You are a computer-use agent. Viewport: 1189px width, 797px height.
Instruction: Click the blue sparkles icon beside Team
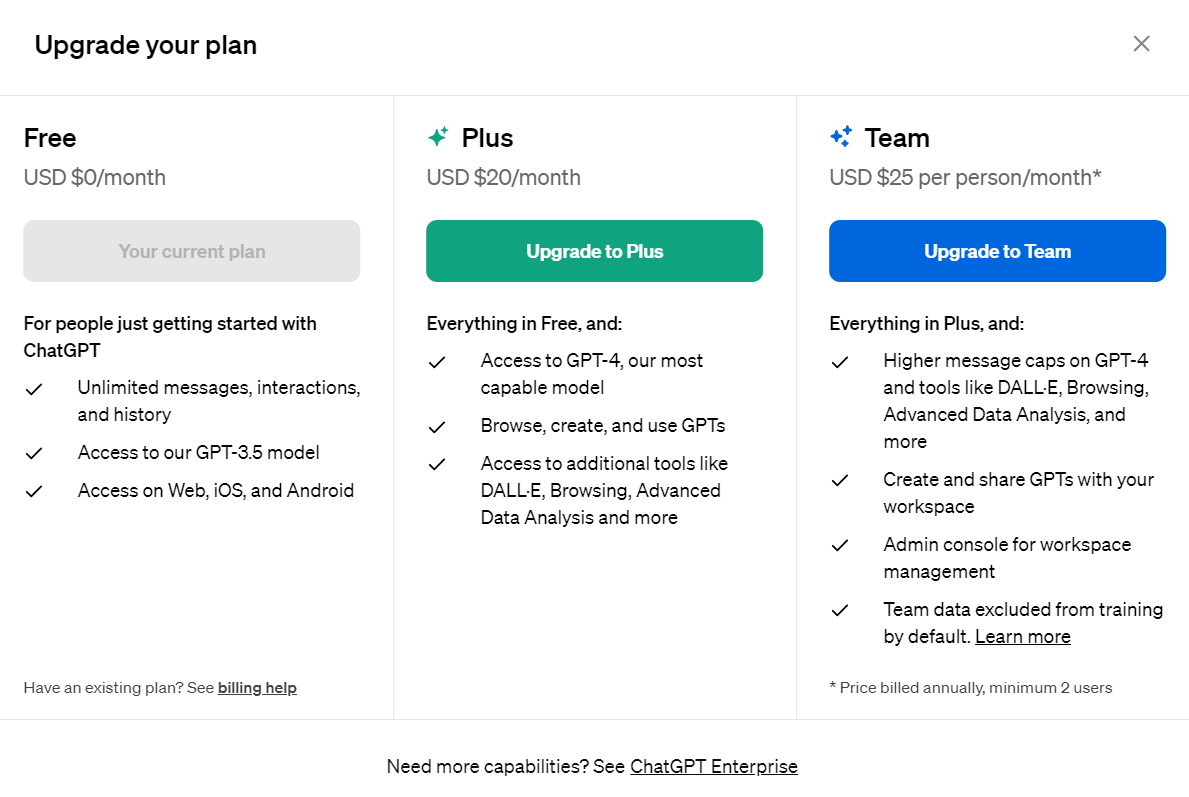[x=841, y=136]
